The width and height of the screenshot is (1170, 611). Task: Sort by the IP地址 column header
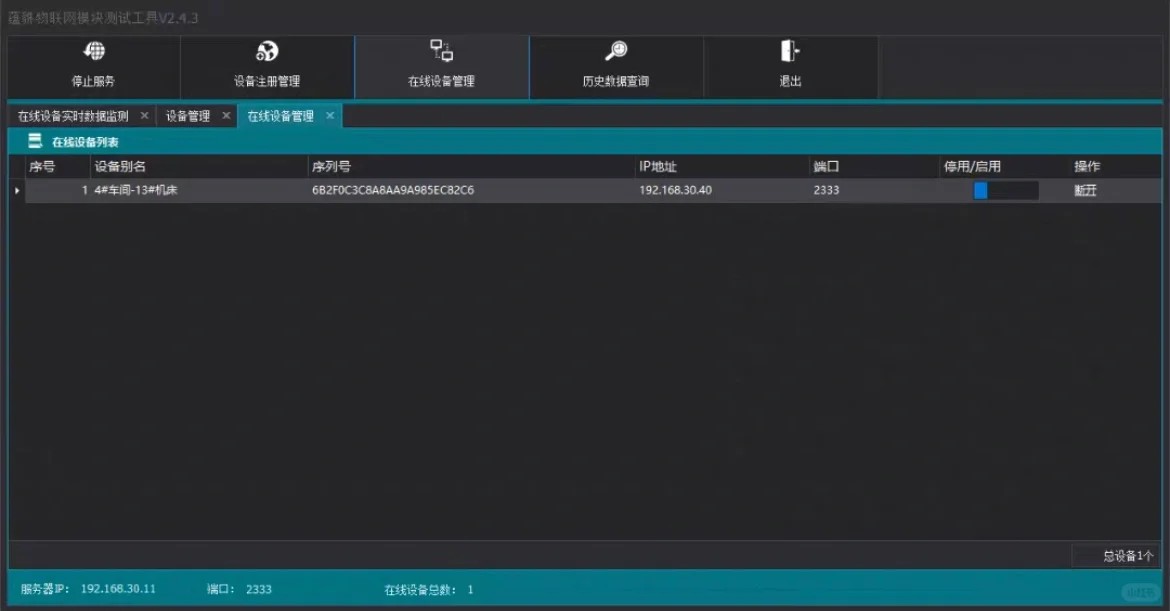pyautogui.click(x=658, y=167)
